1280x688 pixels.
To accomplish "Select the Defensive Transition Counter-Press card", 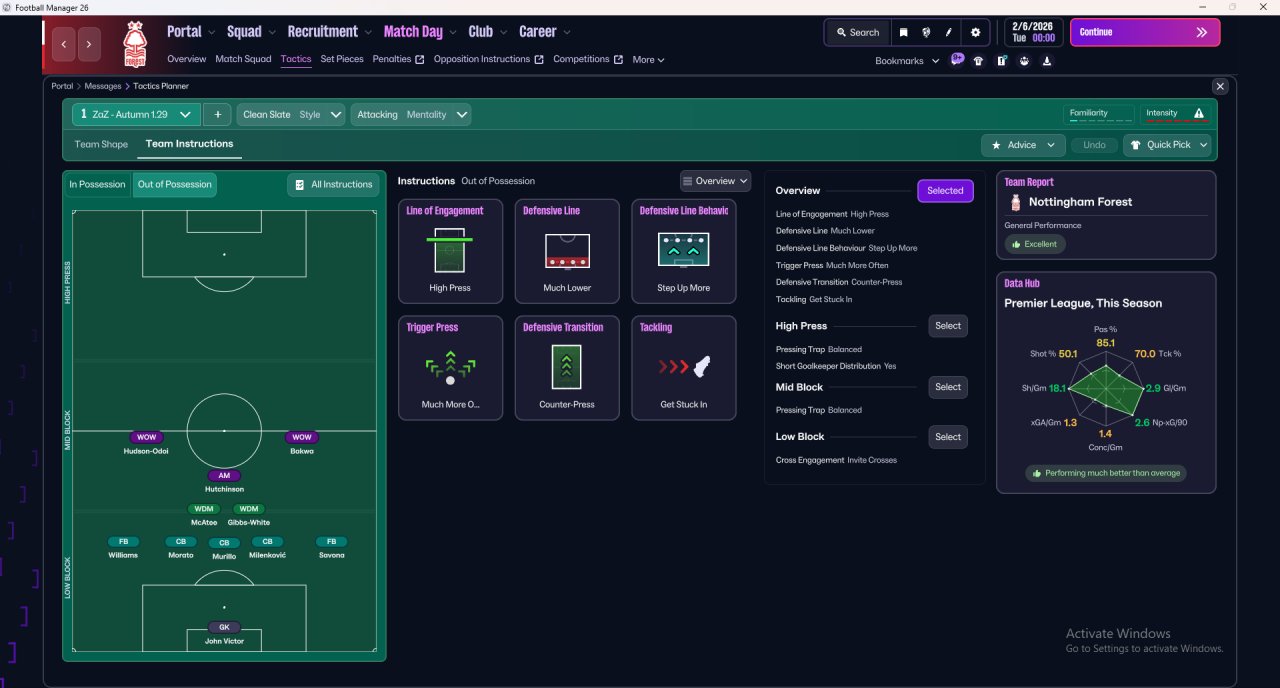I will coord(567,368).
